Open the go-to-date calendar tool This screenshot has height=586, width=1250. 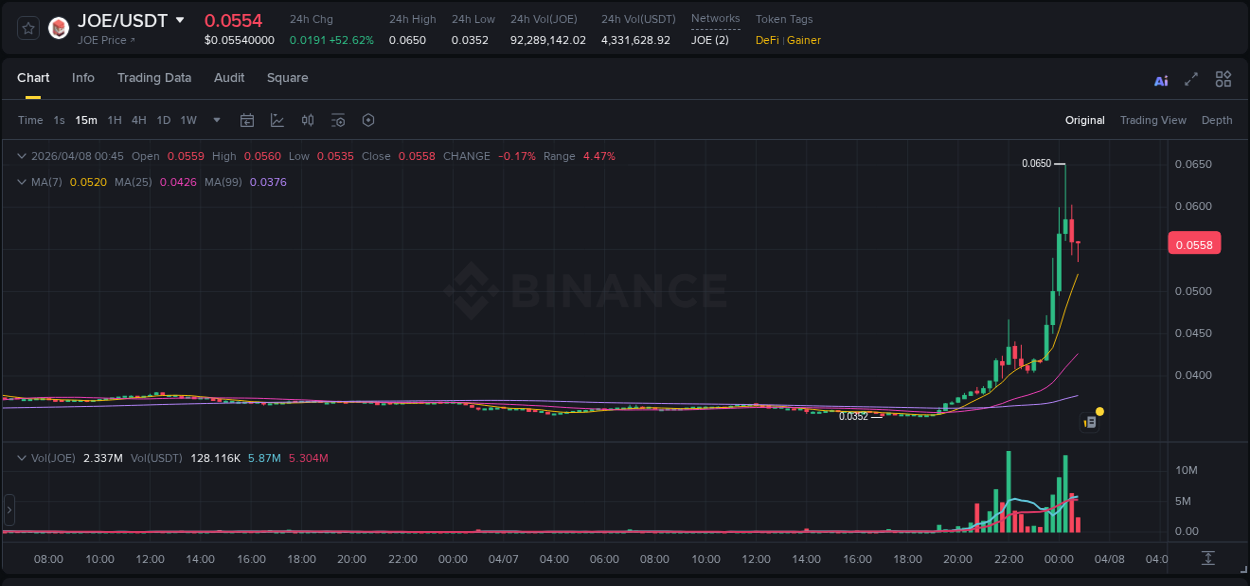247,120
